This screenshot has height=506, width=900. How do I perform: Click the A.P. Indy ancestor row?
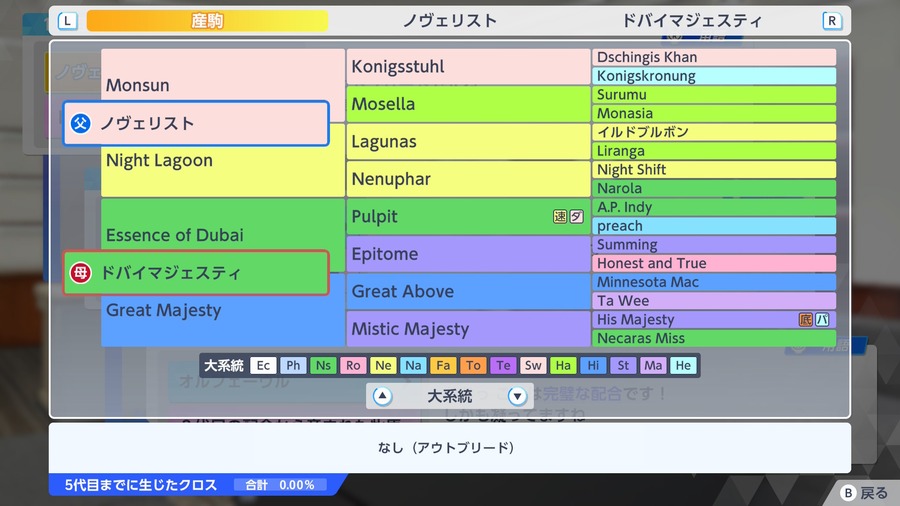[714, 207]
